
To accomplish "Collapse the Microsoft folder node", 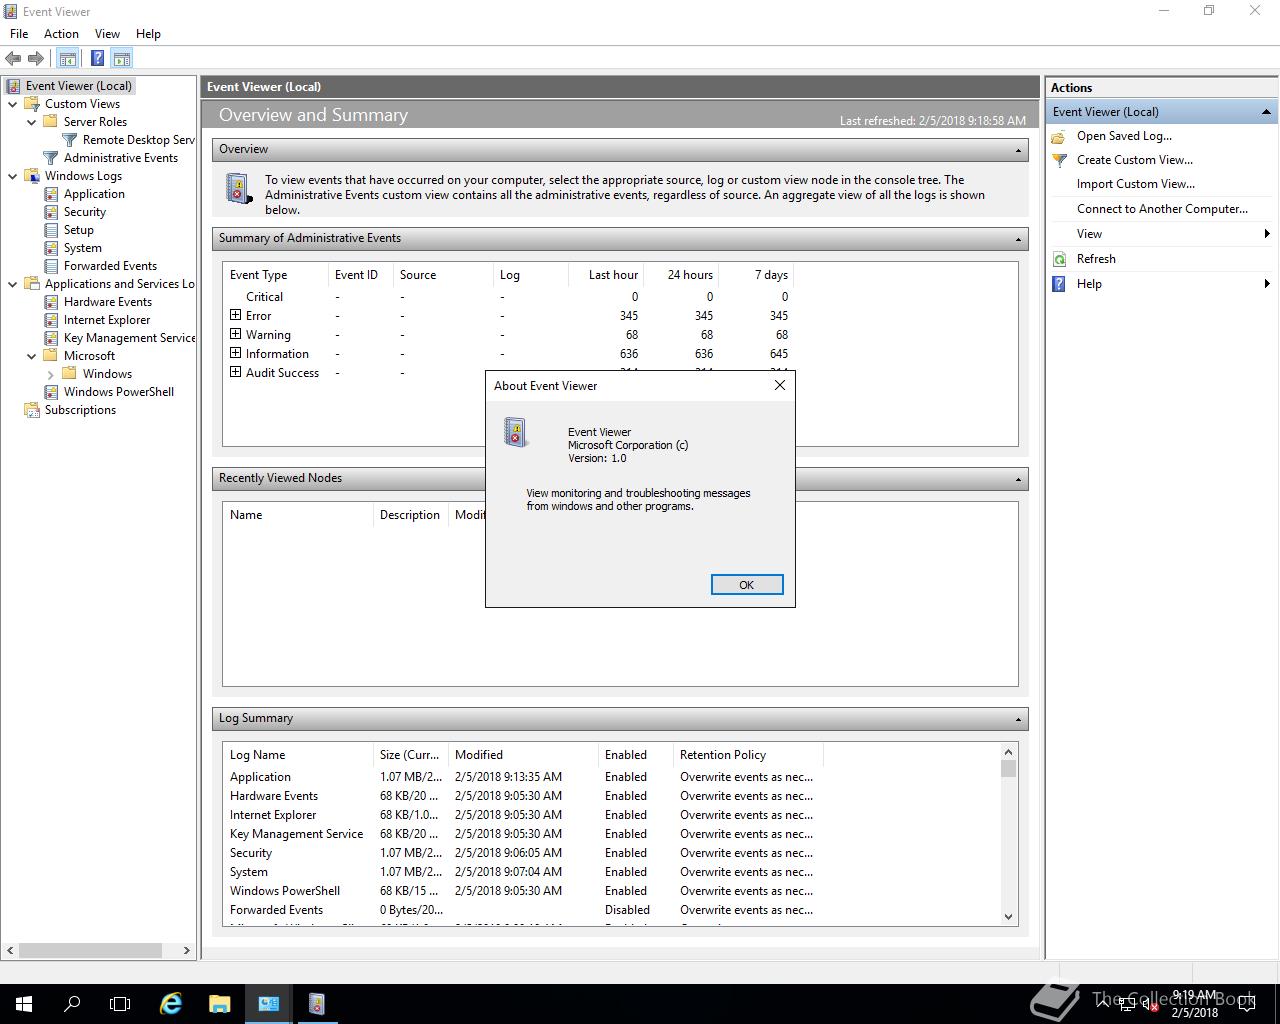I will coord(32,356).
